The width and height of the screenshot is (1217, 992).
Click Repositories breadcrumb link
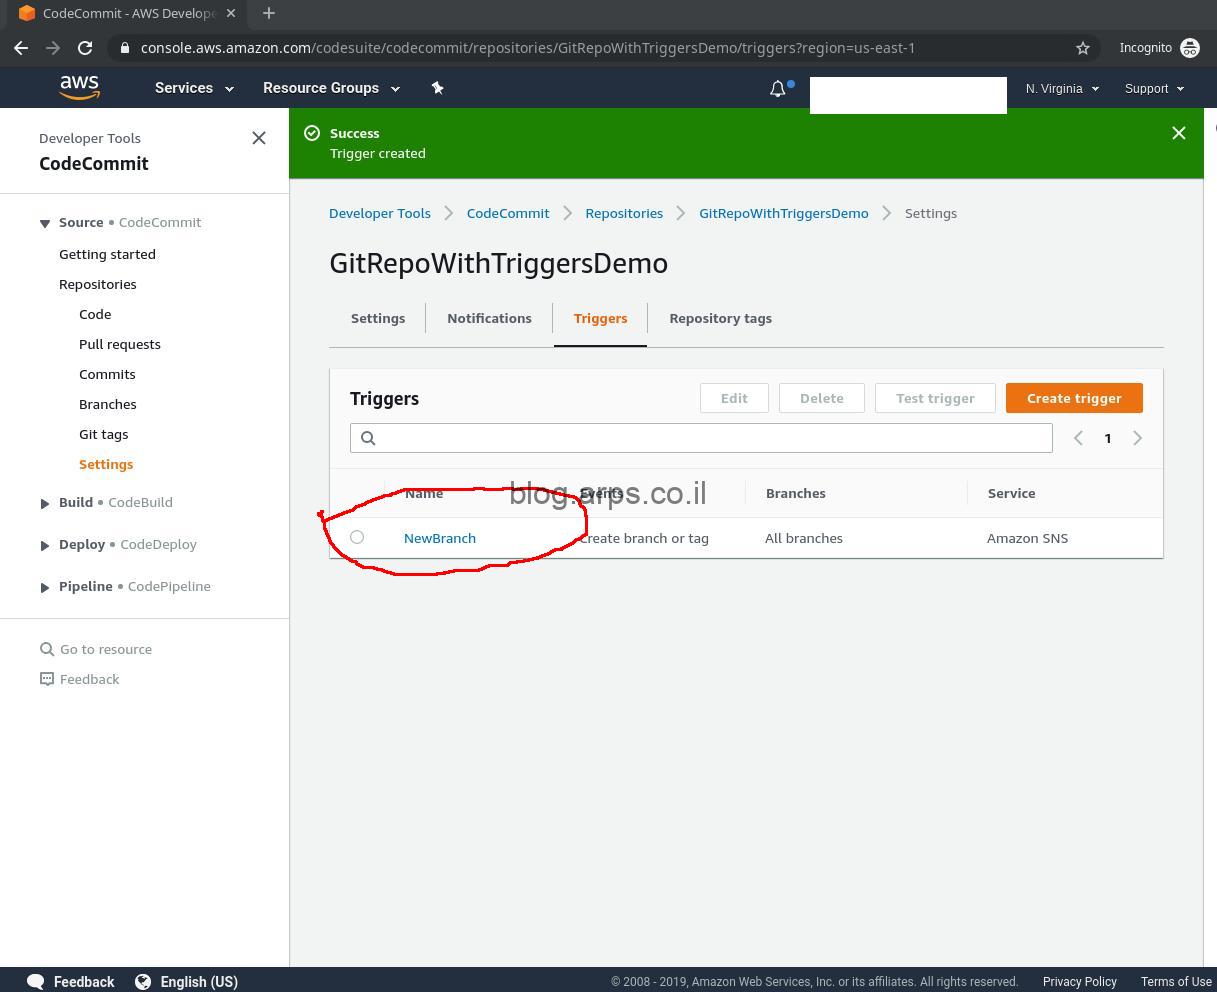[624, 213]
